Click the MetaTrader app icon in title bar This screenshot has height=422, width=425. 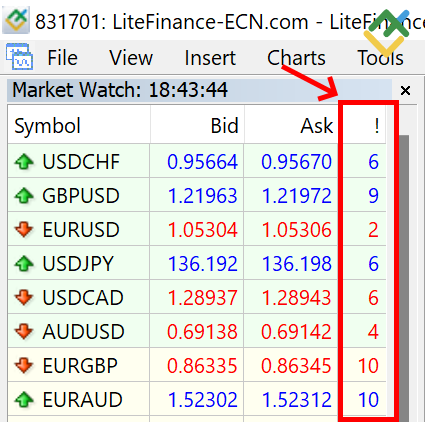[16, 21]
